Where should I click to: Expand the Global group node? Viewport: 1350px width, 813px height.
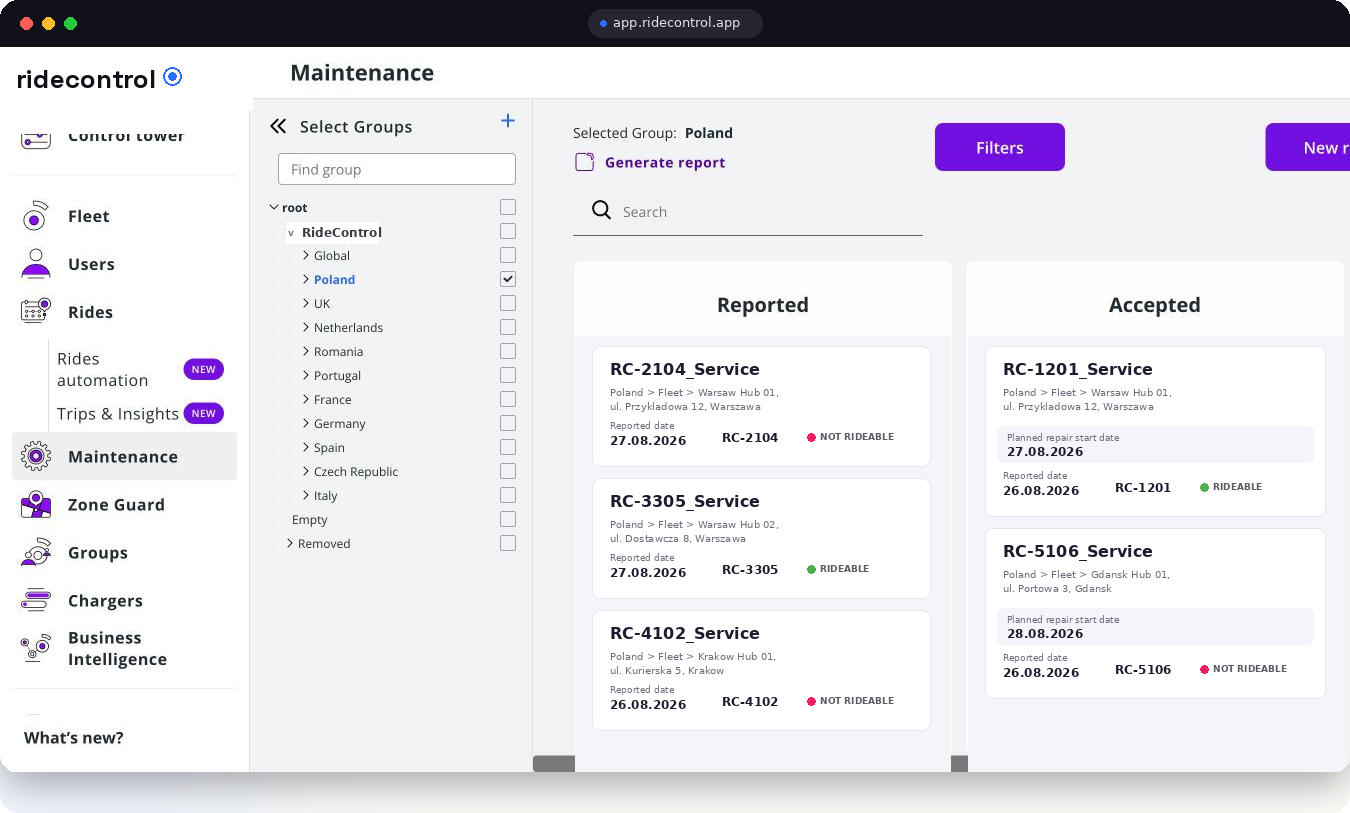tap(306, 256)
